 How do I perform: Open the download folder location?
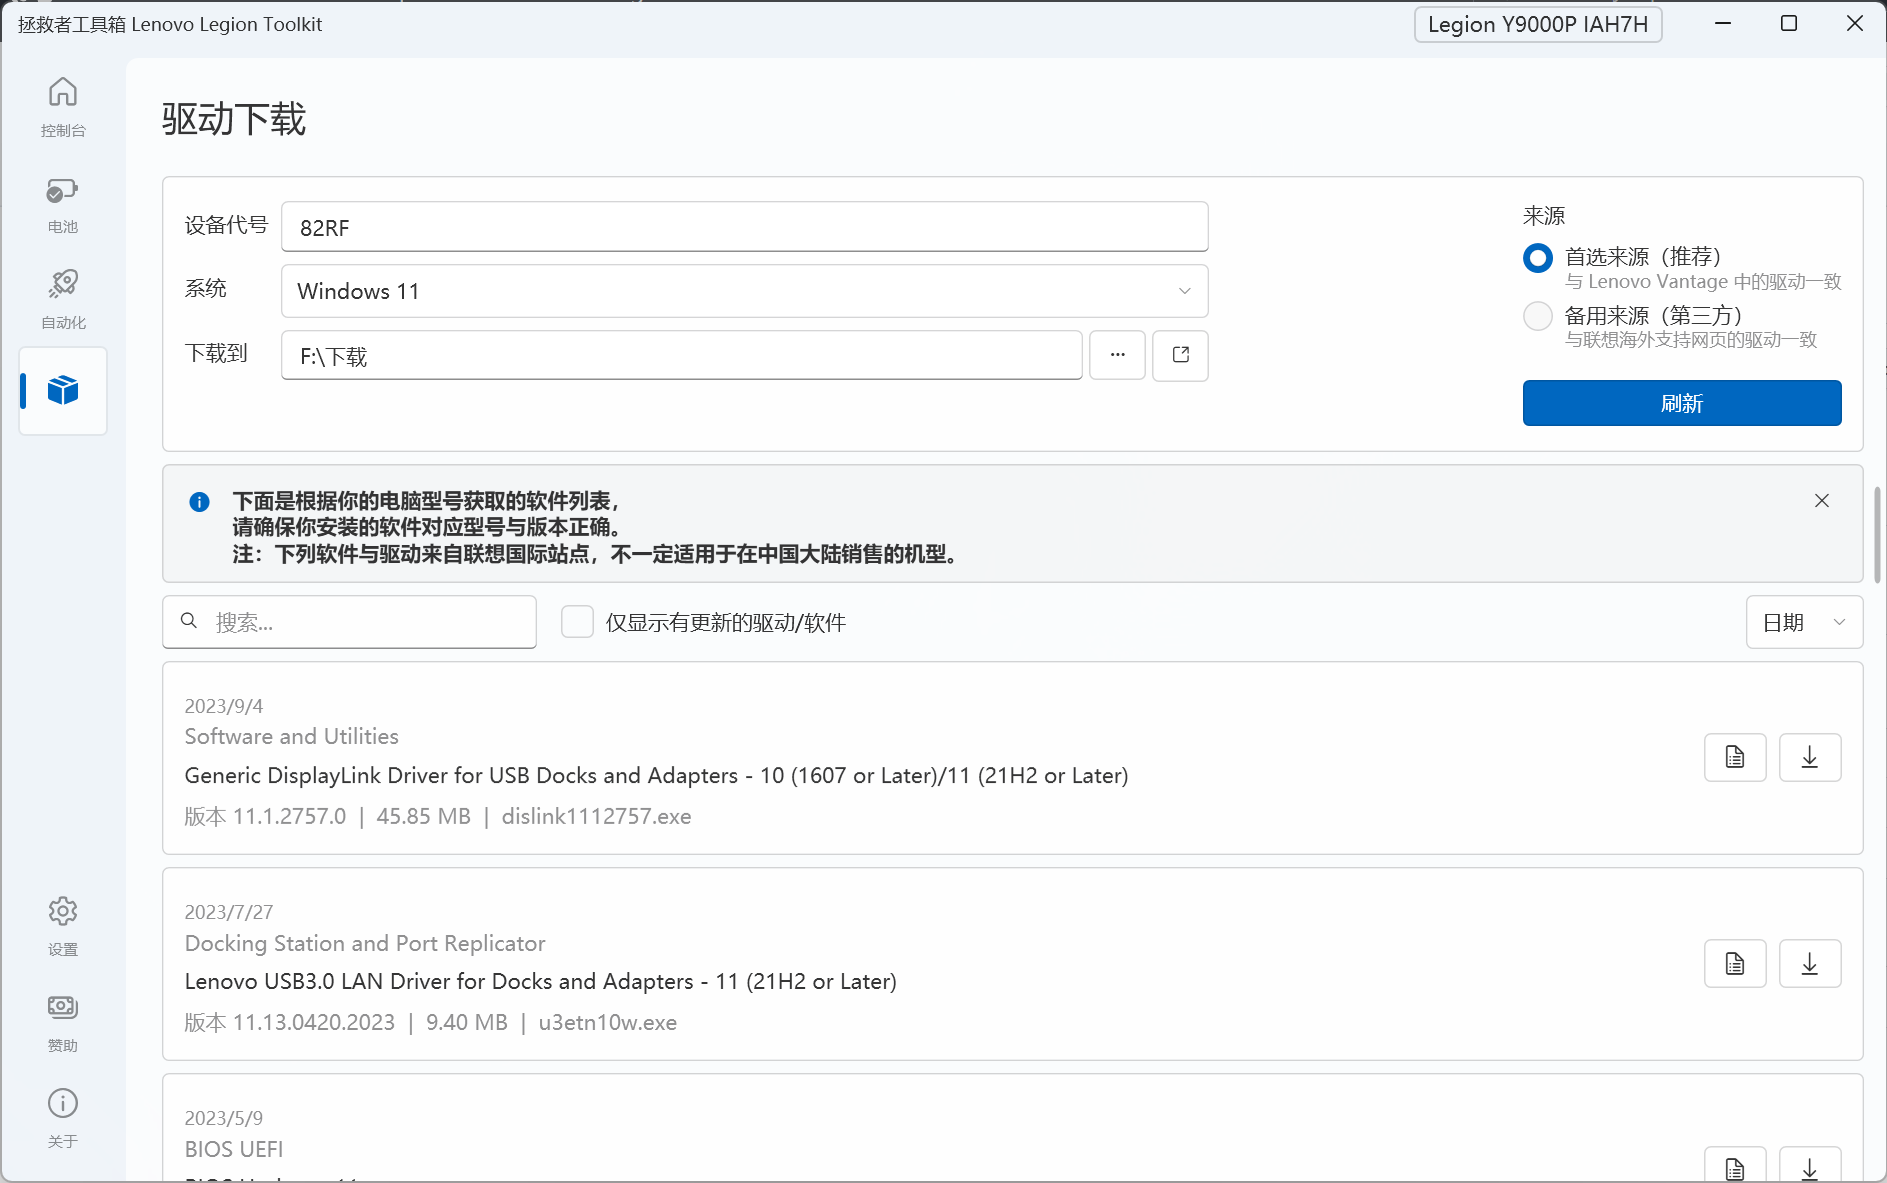(1180, 355)
